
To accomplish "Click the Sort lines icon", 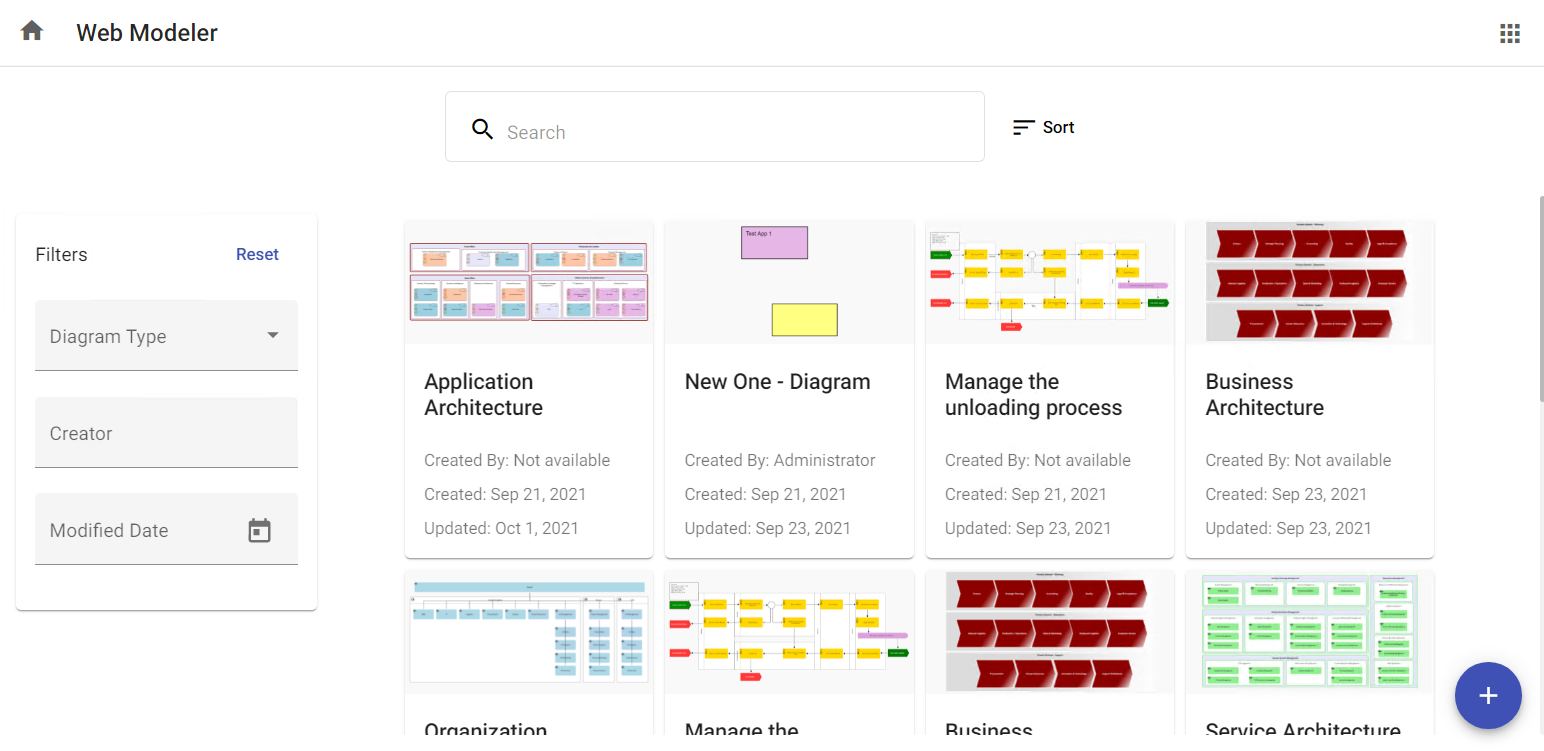I will 1023,128.
